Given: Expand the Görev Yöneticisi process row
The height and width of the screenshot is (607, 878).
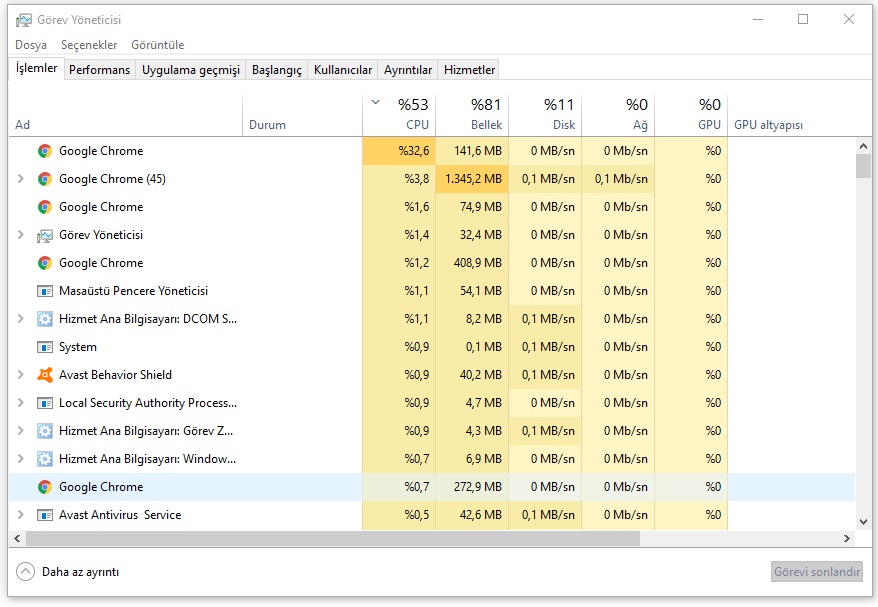Looking at the screenshot, I should (x=21, y=235).
